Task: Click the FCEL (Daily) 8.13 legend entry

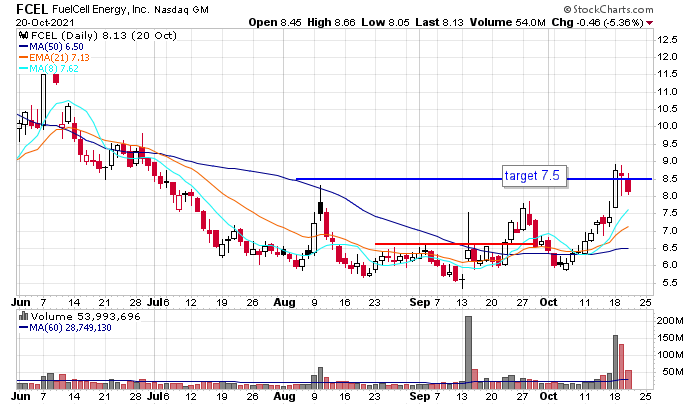Action: [x=103, y=36]
